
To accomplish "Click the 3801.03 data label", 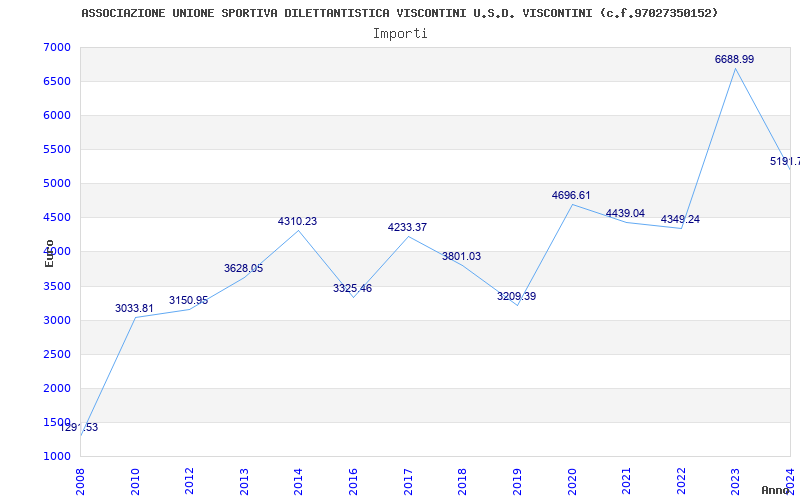I will coord(461,256).
